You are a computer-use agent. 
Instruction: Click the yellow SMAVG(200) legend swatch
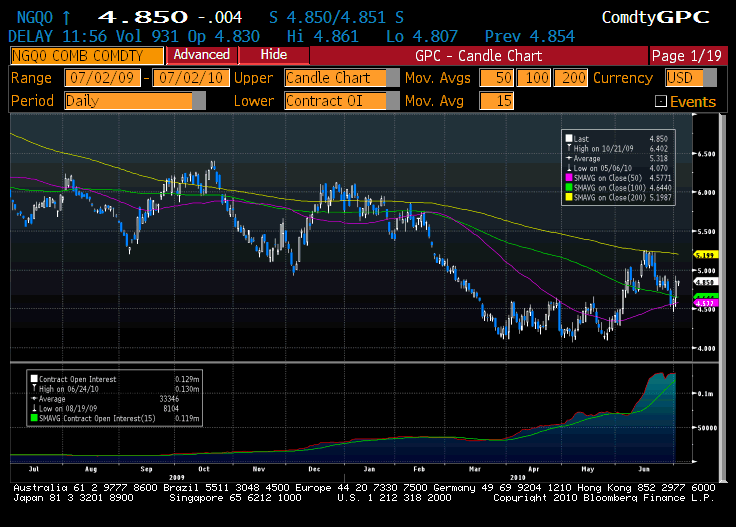568,199
